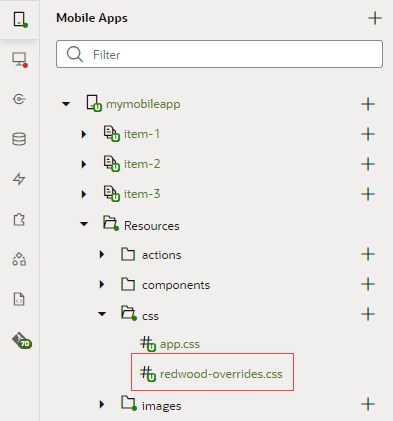
Task: Select the item-2 flow
Action: [x=142, y=164]
